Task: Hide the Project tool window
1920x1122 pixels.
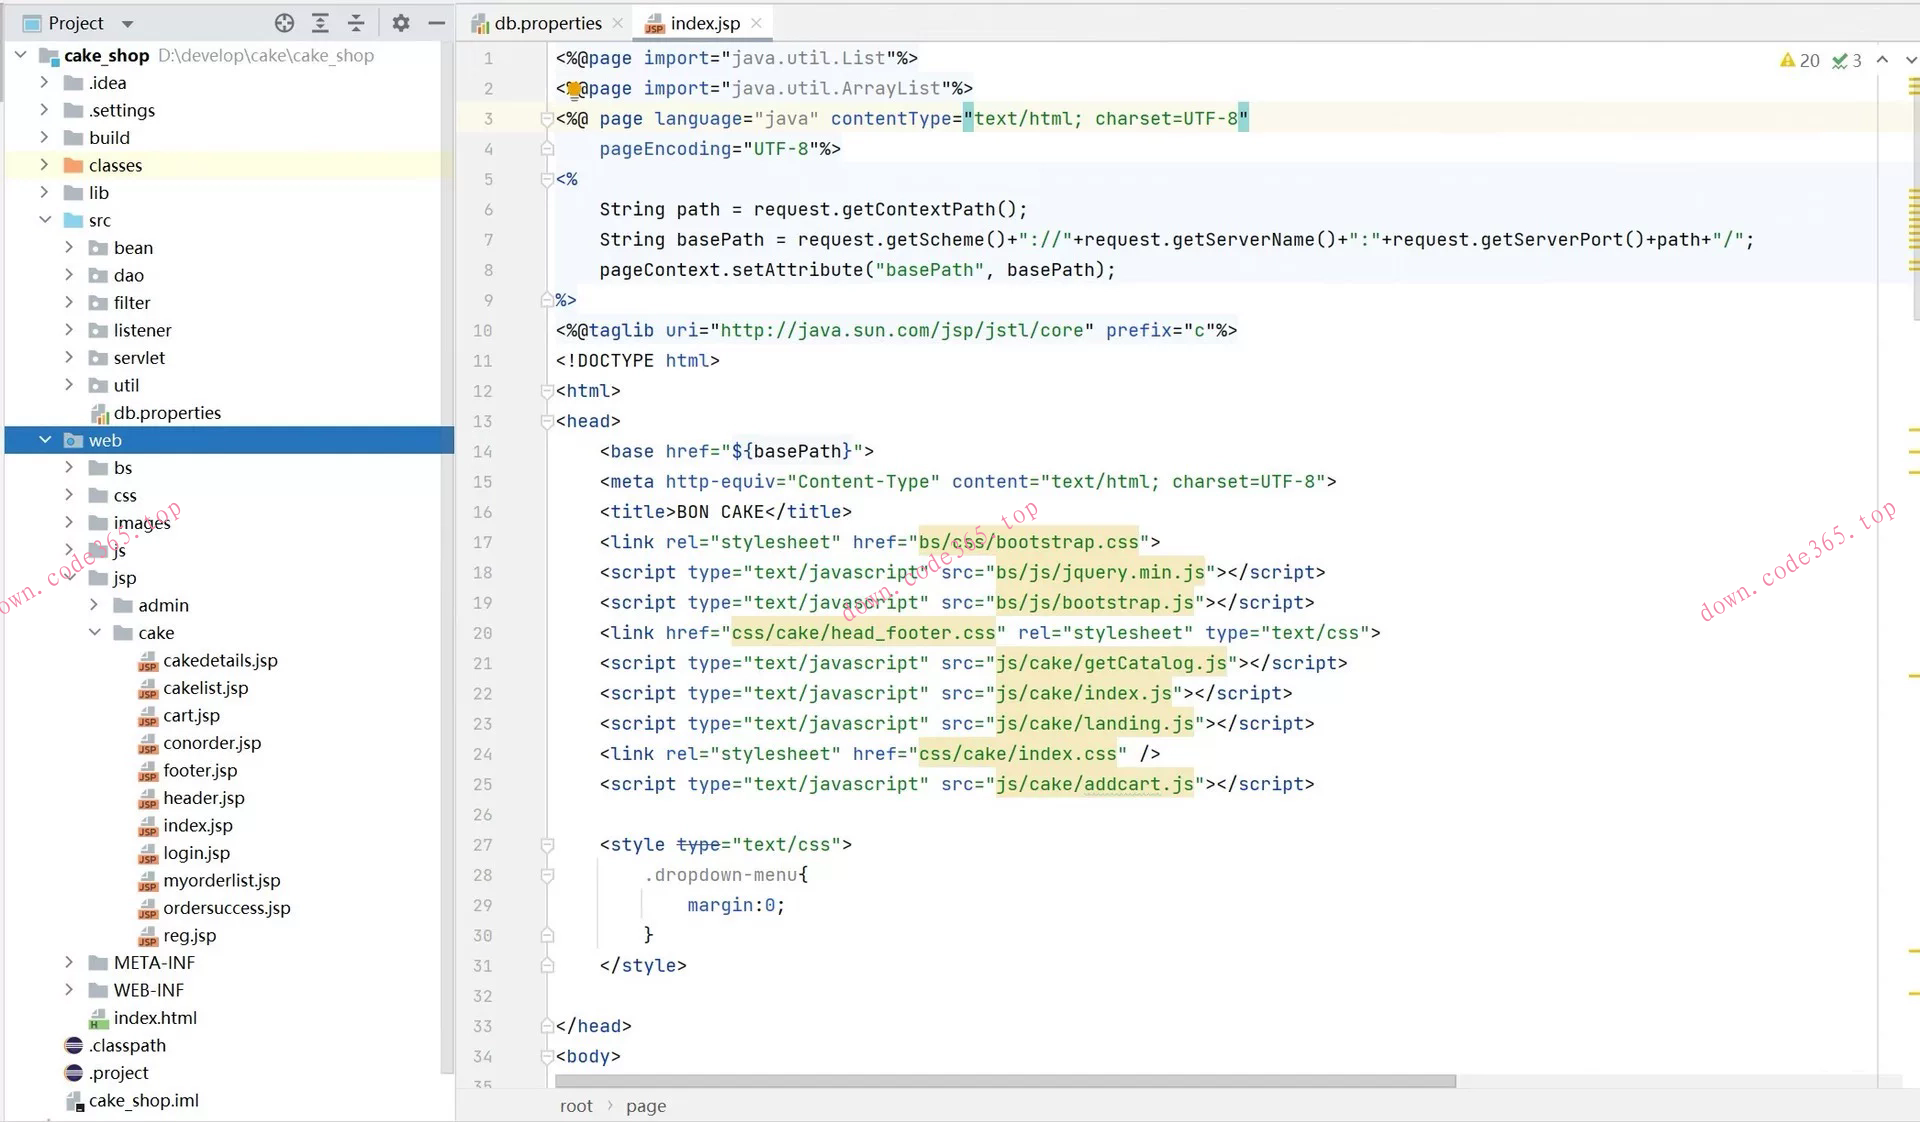Action: [x=437, y=23]
